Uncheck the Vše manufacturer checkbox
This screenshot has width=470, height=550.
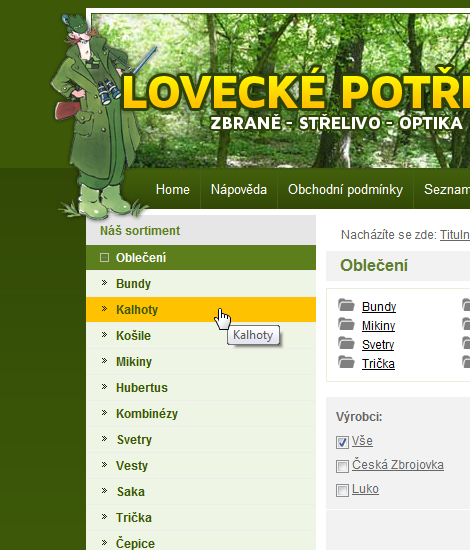pyautogui.click(x=342, y=442)
